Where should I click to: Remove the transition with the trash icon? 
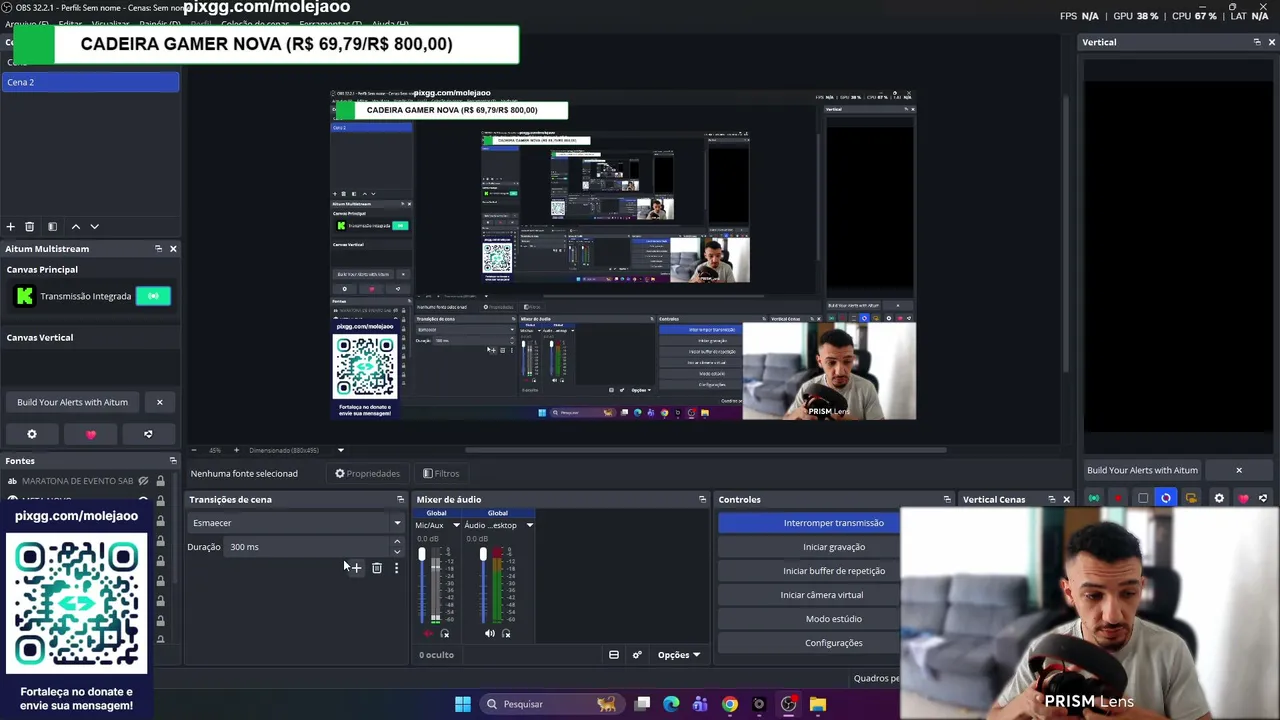pyautogui.click(x=377, y=568)
